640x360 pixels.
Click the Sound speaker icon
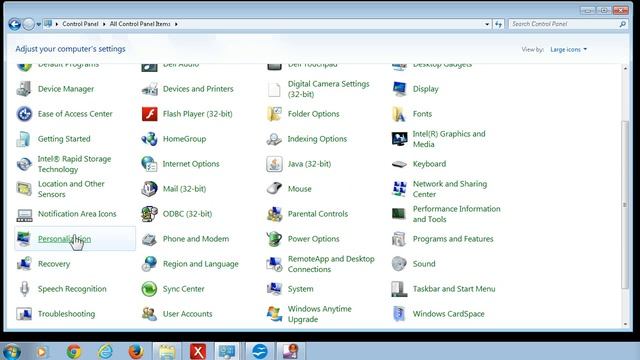click(399, 264)
